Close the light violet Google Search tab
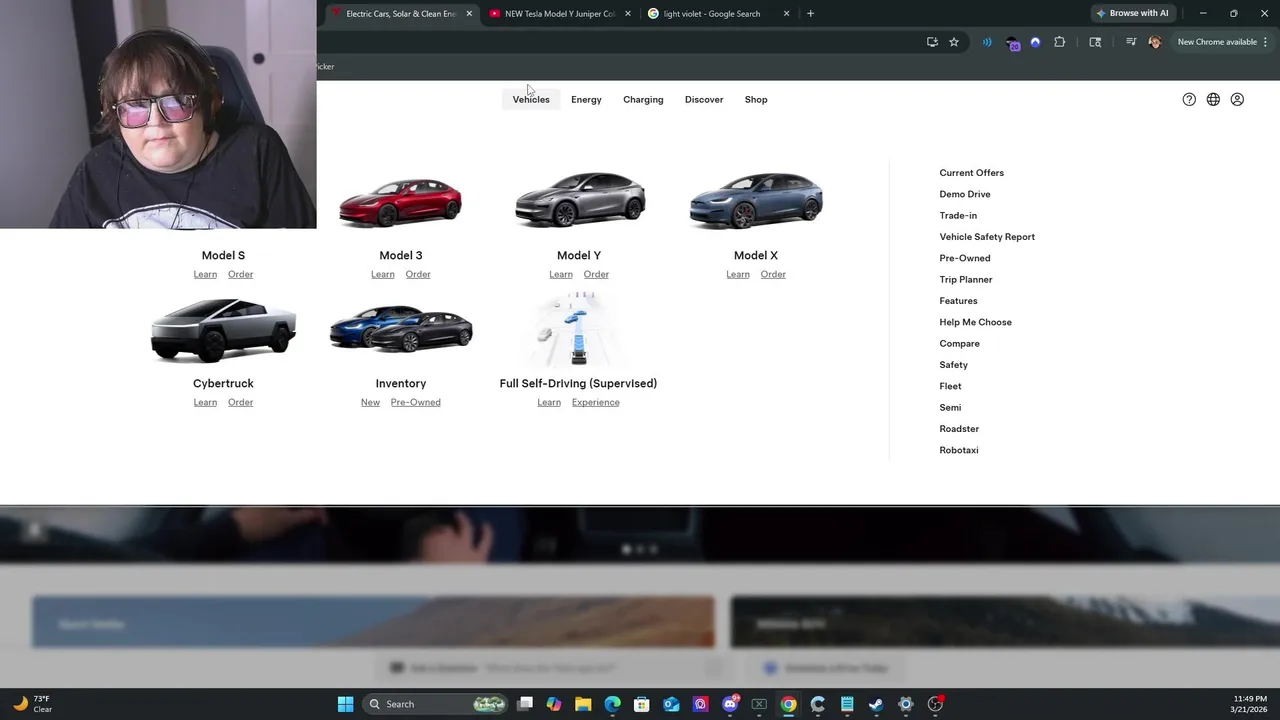This screenshot has height=720, width=1280. tap(786, 14)
